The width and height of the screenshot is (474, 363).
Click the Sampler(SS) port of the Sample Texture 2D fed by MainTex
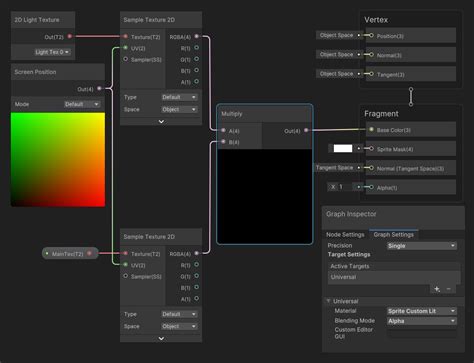(125, 276)
